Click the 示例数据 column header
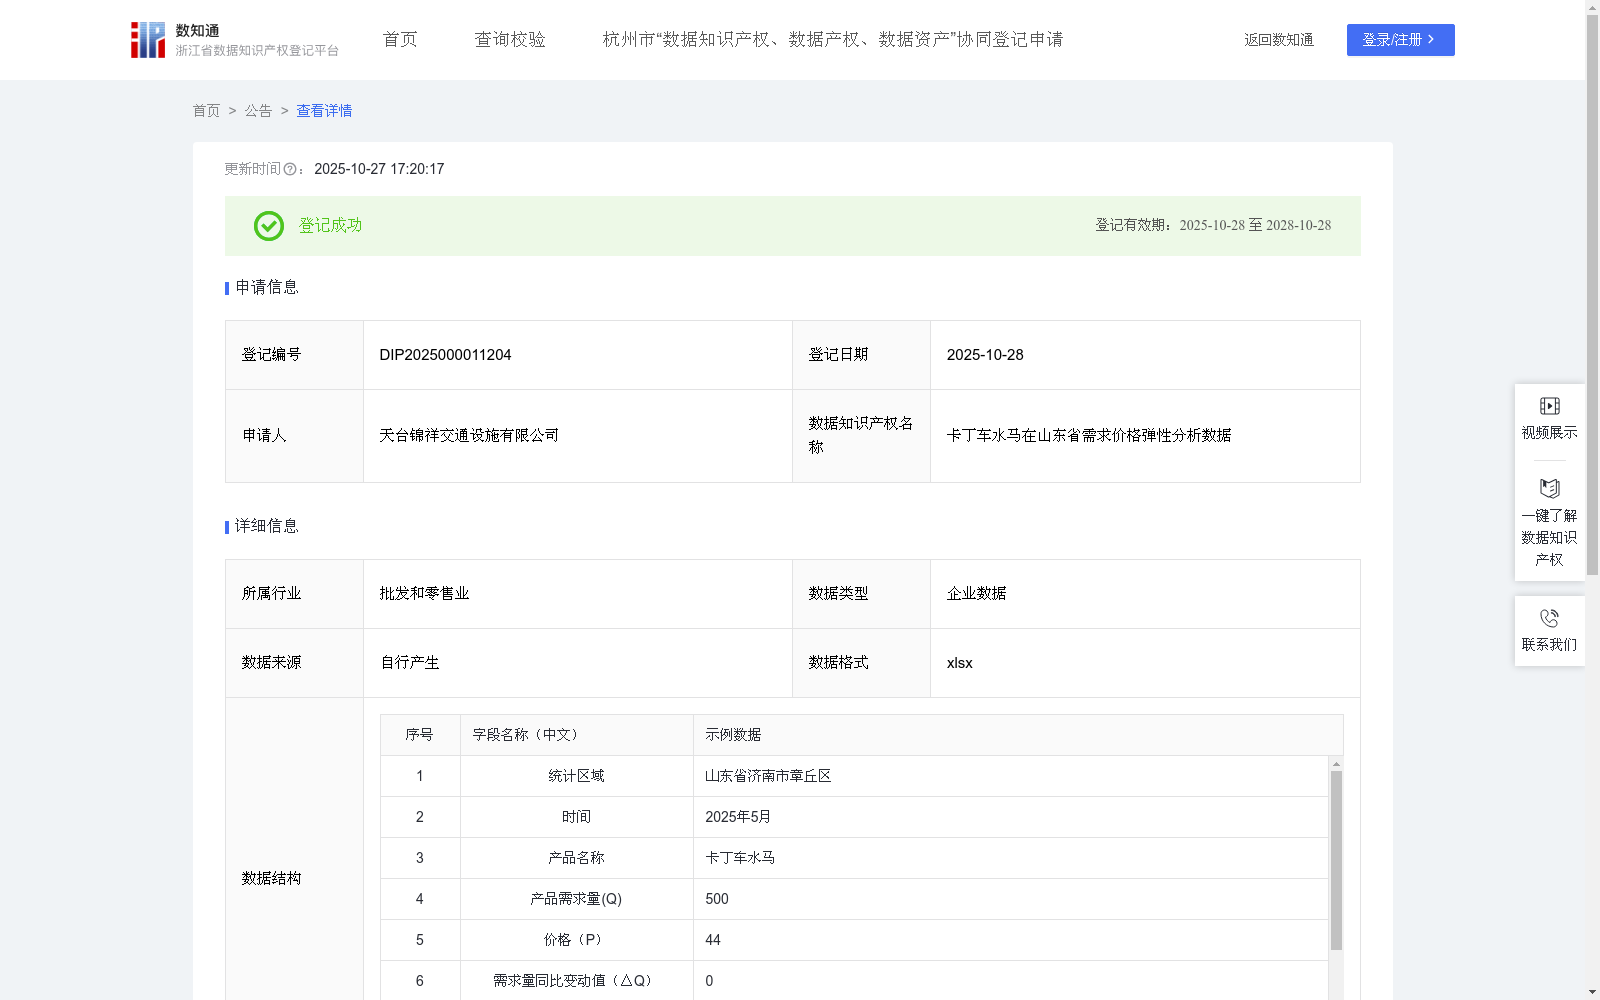Screen dimensions: 1600x1000 coord(1018,735)
